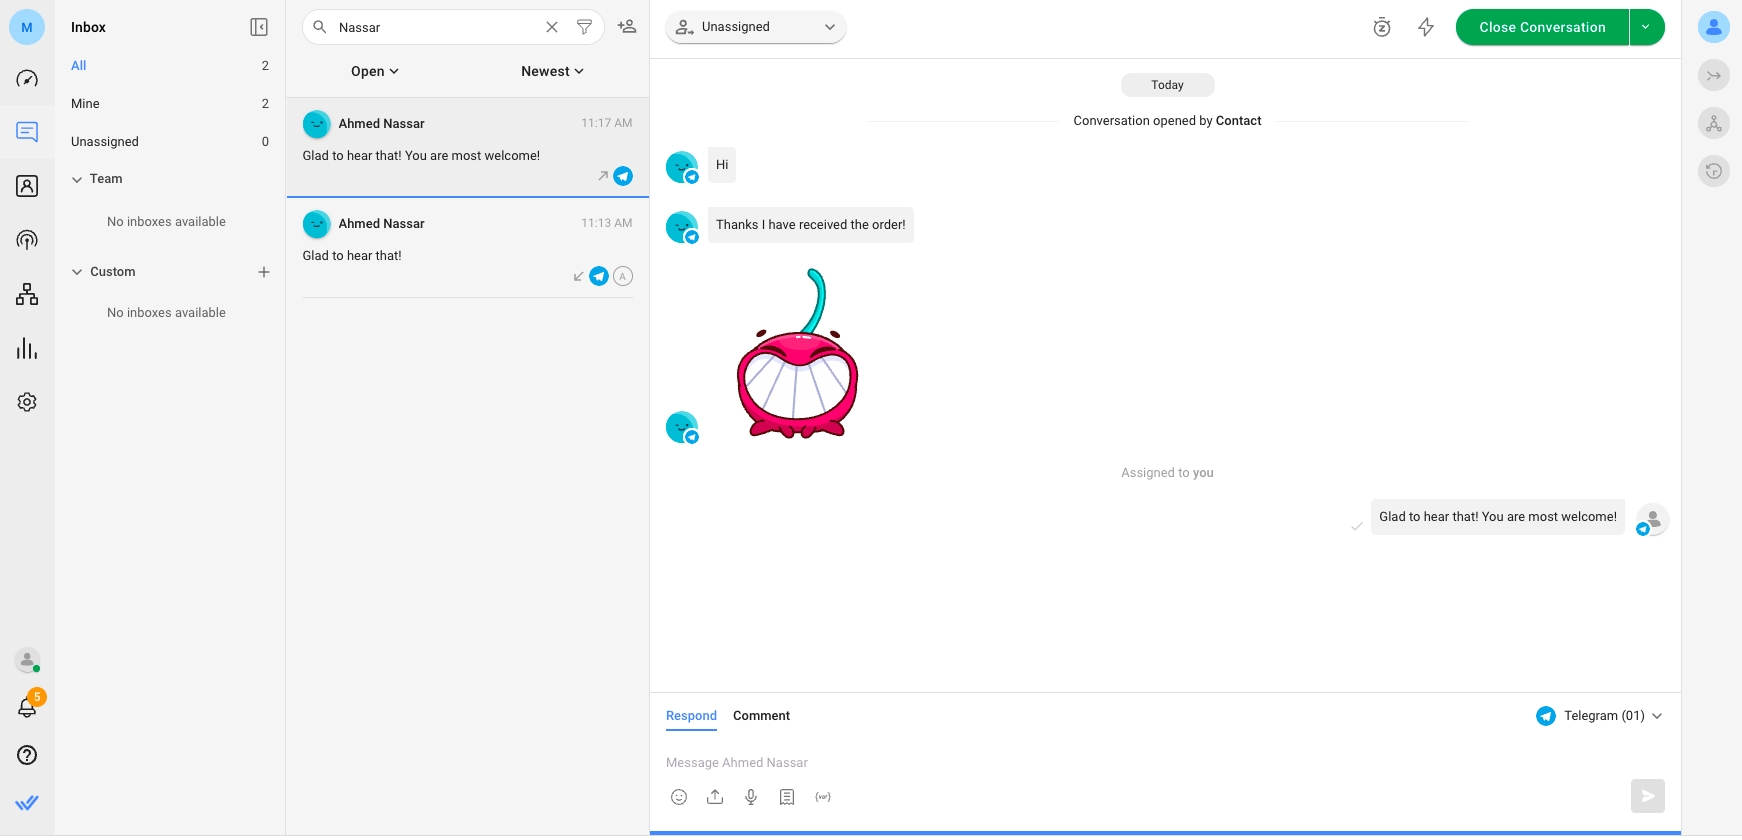This screenshot has height=840, width=1742.
Task: Open the notifications bell icon
Action: tap(27, 708)
